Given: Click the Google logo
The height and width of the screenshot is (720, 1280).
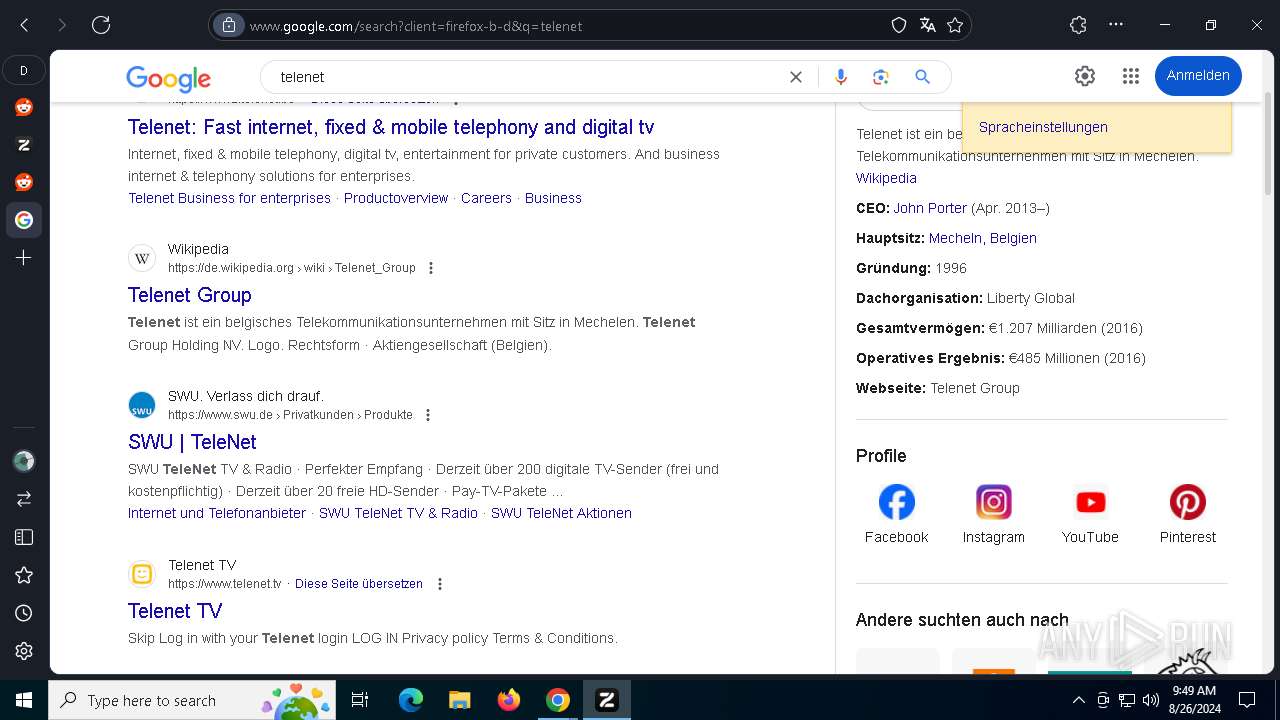Looking at the screenshot, I should pos(168,78).
